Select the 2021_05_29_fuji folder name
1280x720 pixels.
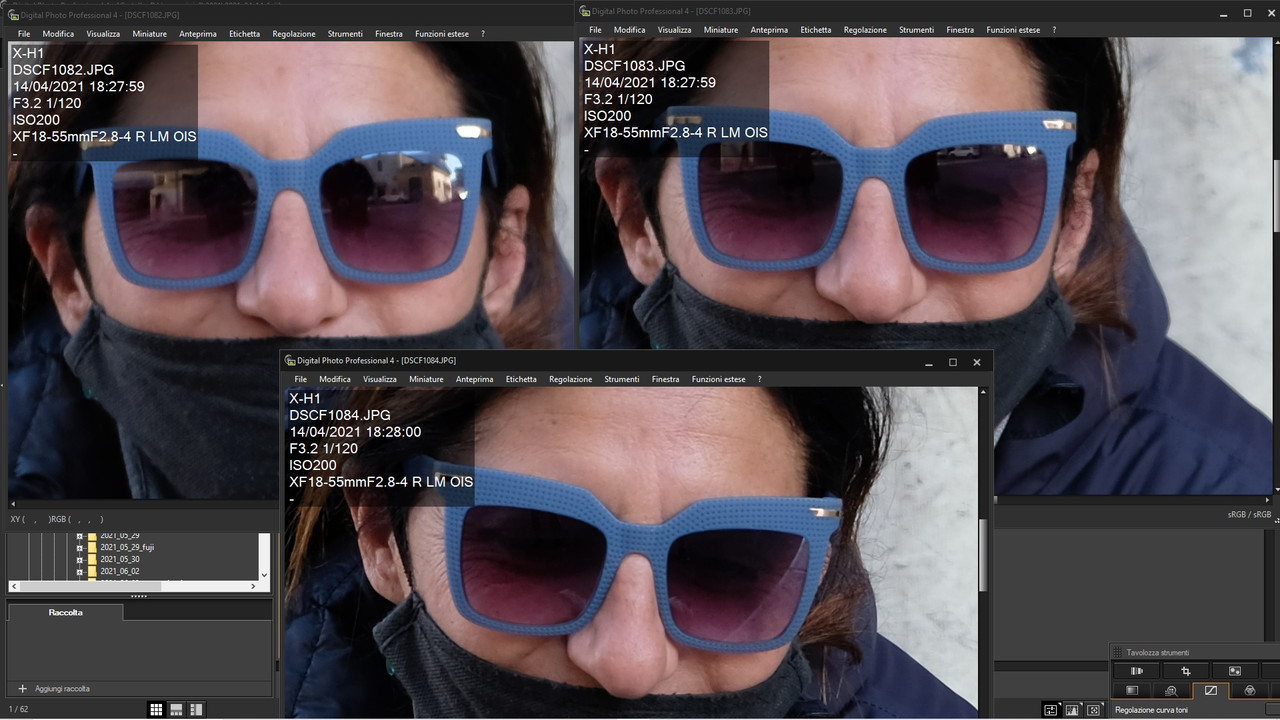[128, 548]
